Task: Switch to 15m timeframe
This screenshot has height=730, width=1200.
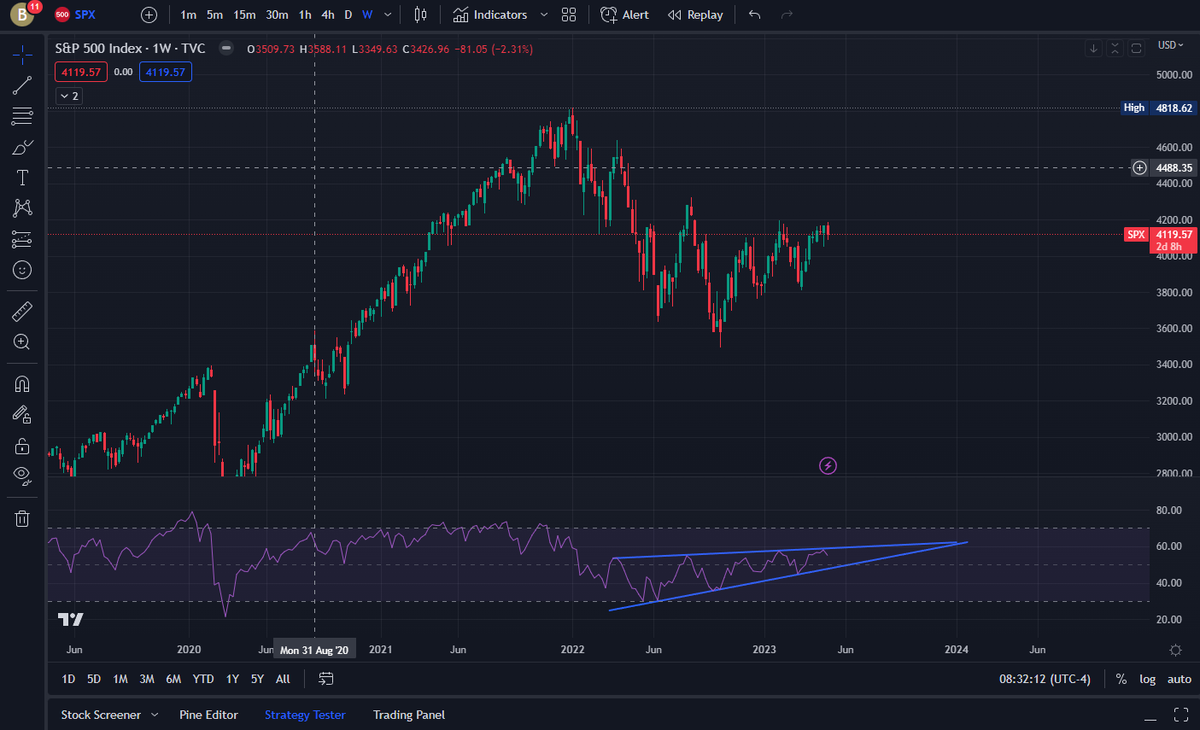Action: 244,15
